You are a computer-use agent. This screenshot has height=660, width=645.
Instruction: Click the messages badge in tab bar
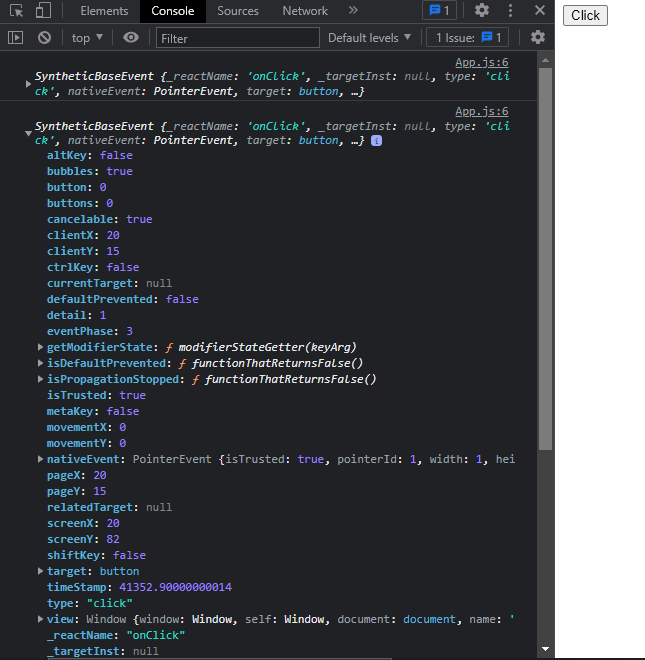[x=439, y=11]
